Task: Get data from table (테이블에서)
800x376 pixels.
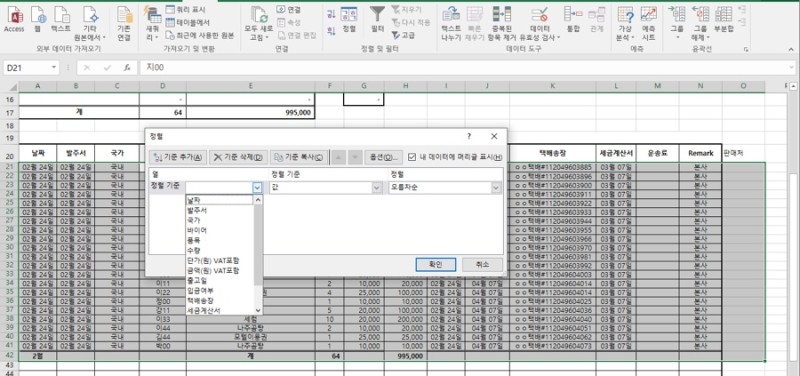Action: click(187, 22)
